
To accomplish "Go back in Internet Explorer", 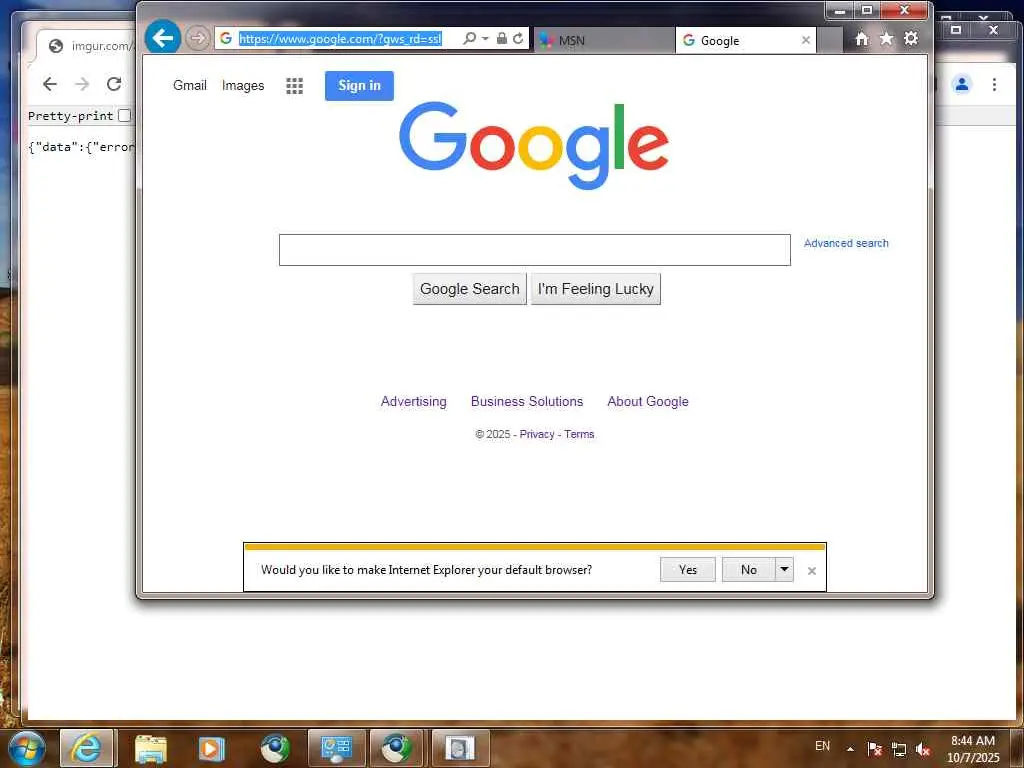I will tap(163, 38).
